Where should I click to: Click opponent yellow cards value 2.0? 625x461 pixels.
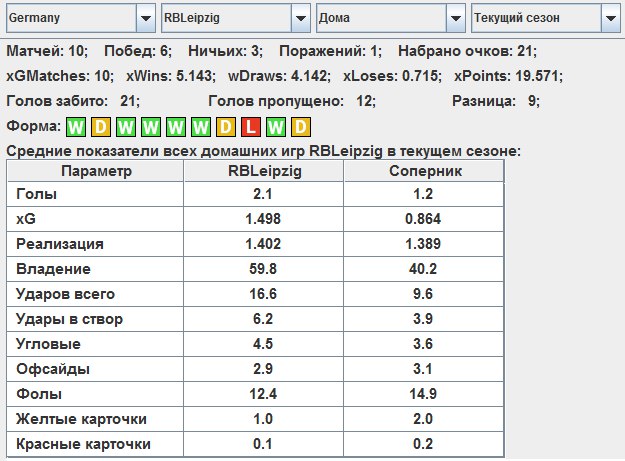(x=423, y=419)
